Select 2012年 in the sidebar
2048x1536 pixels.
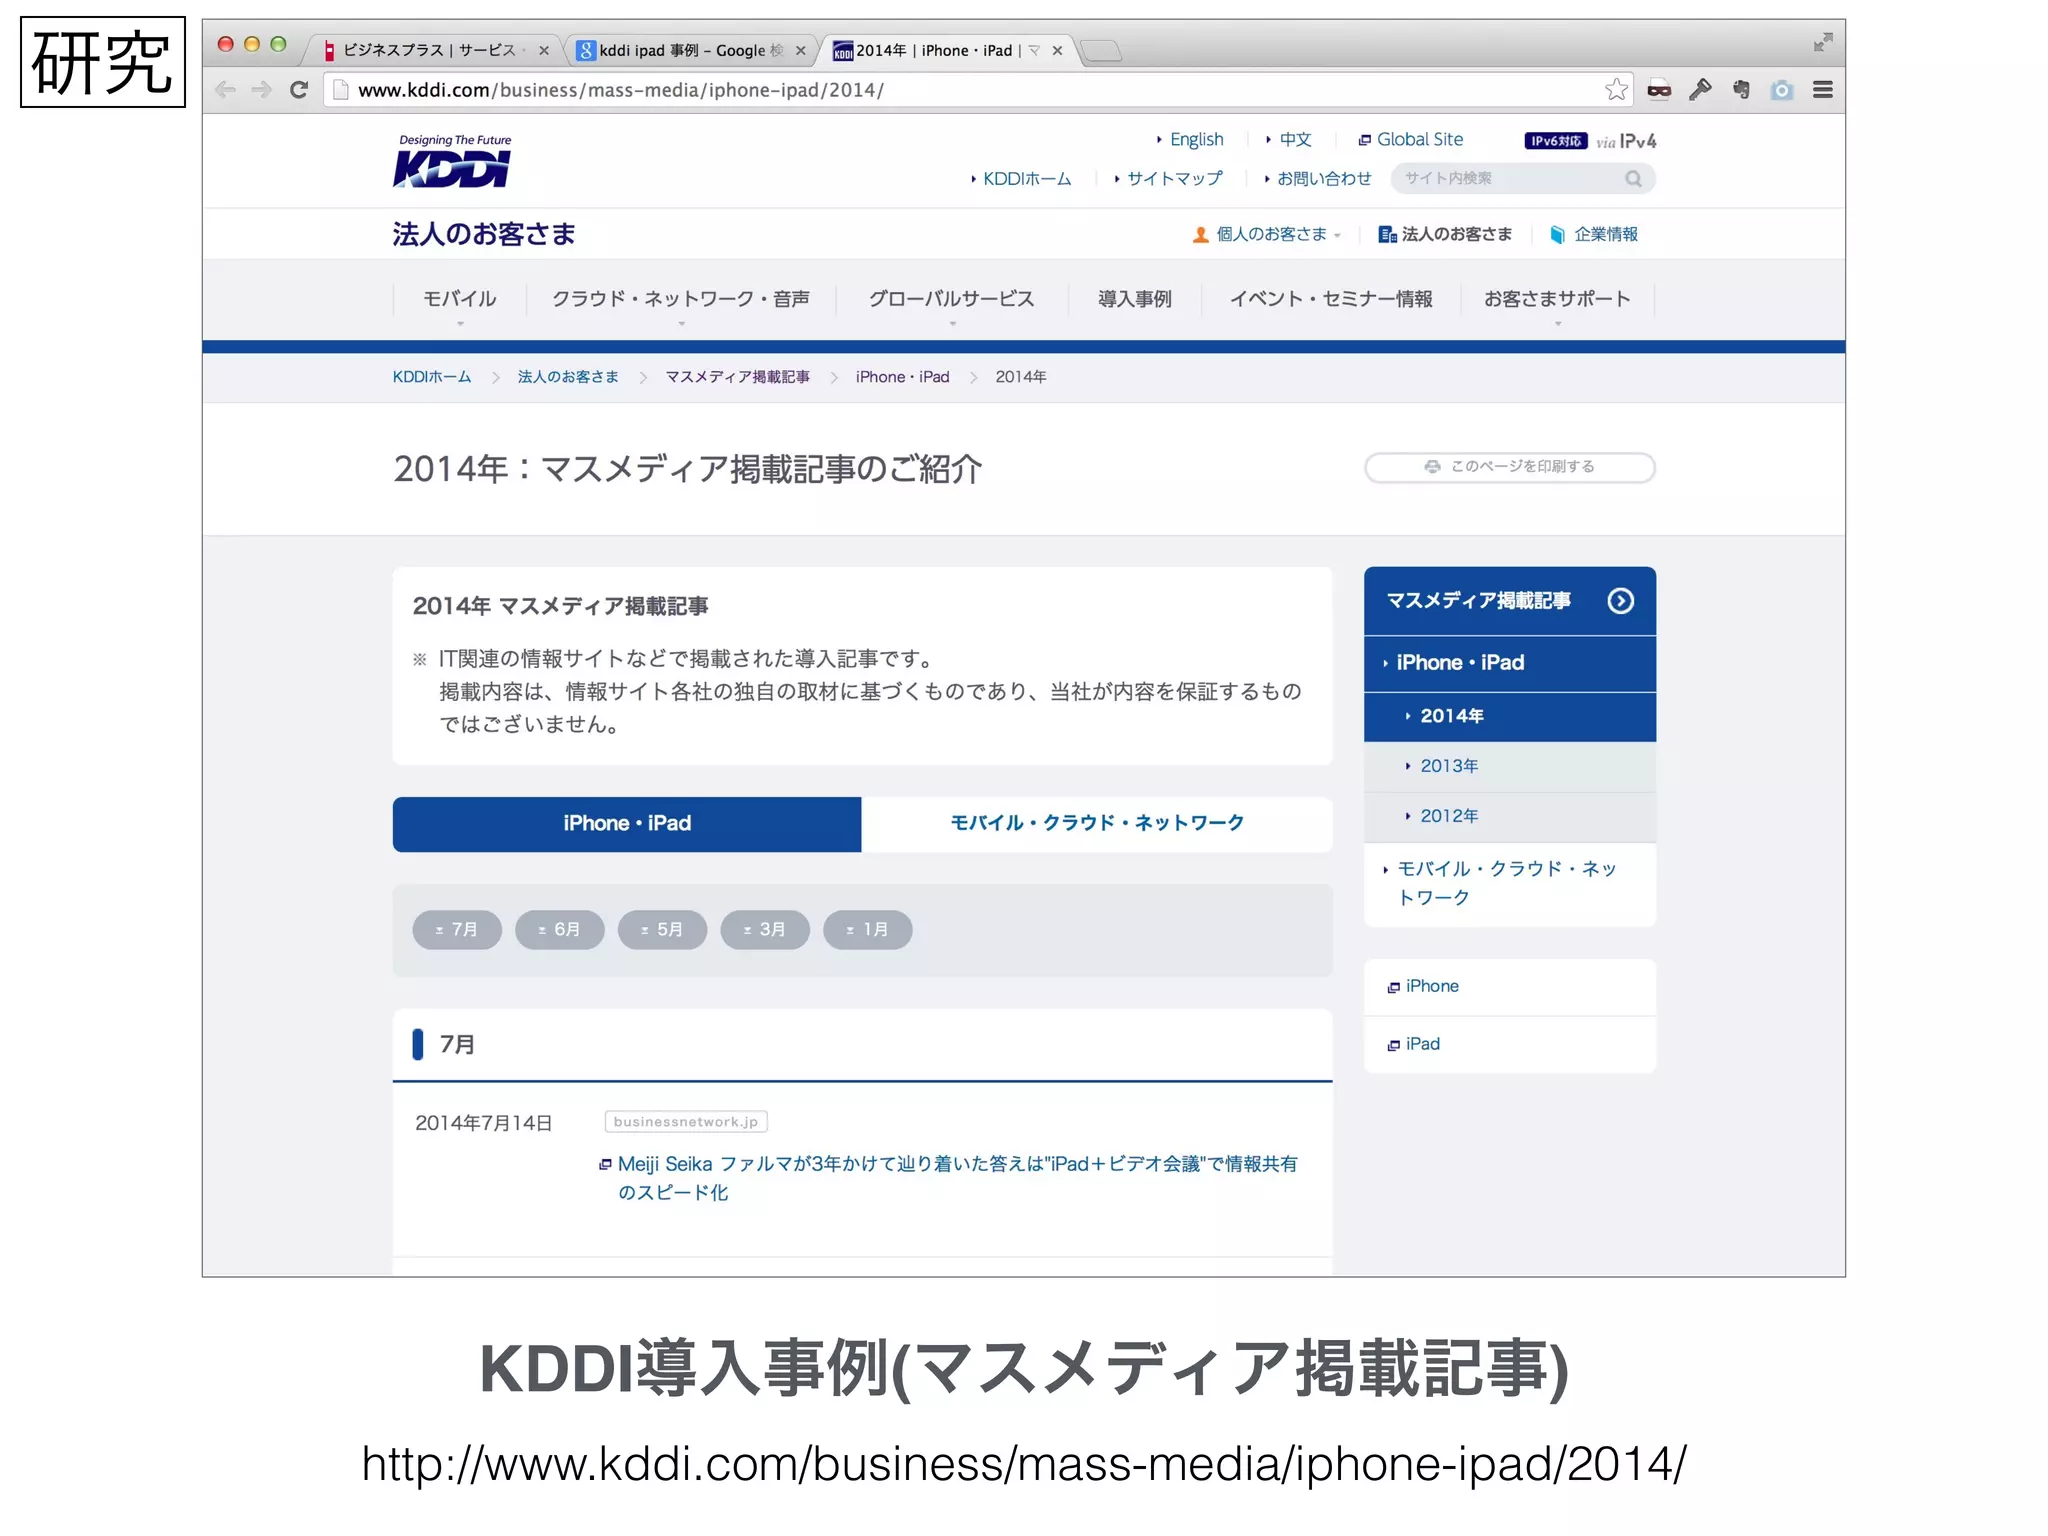point(1509,816)
